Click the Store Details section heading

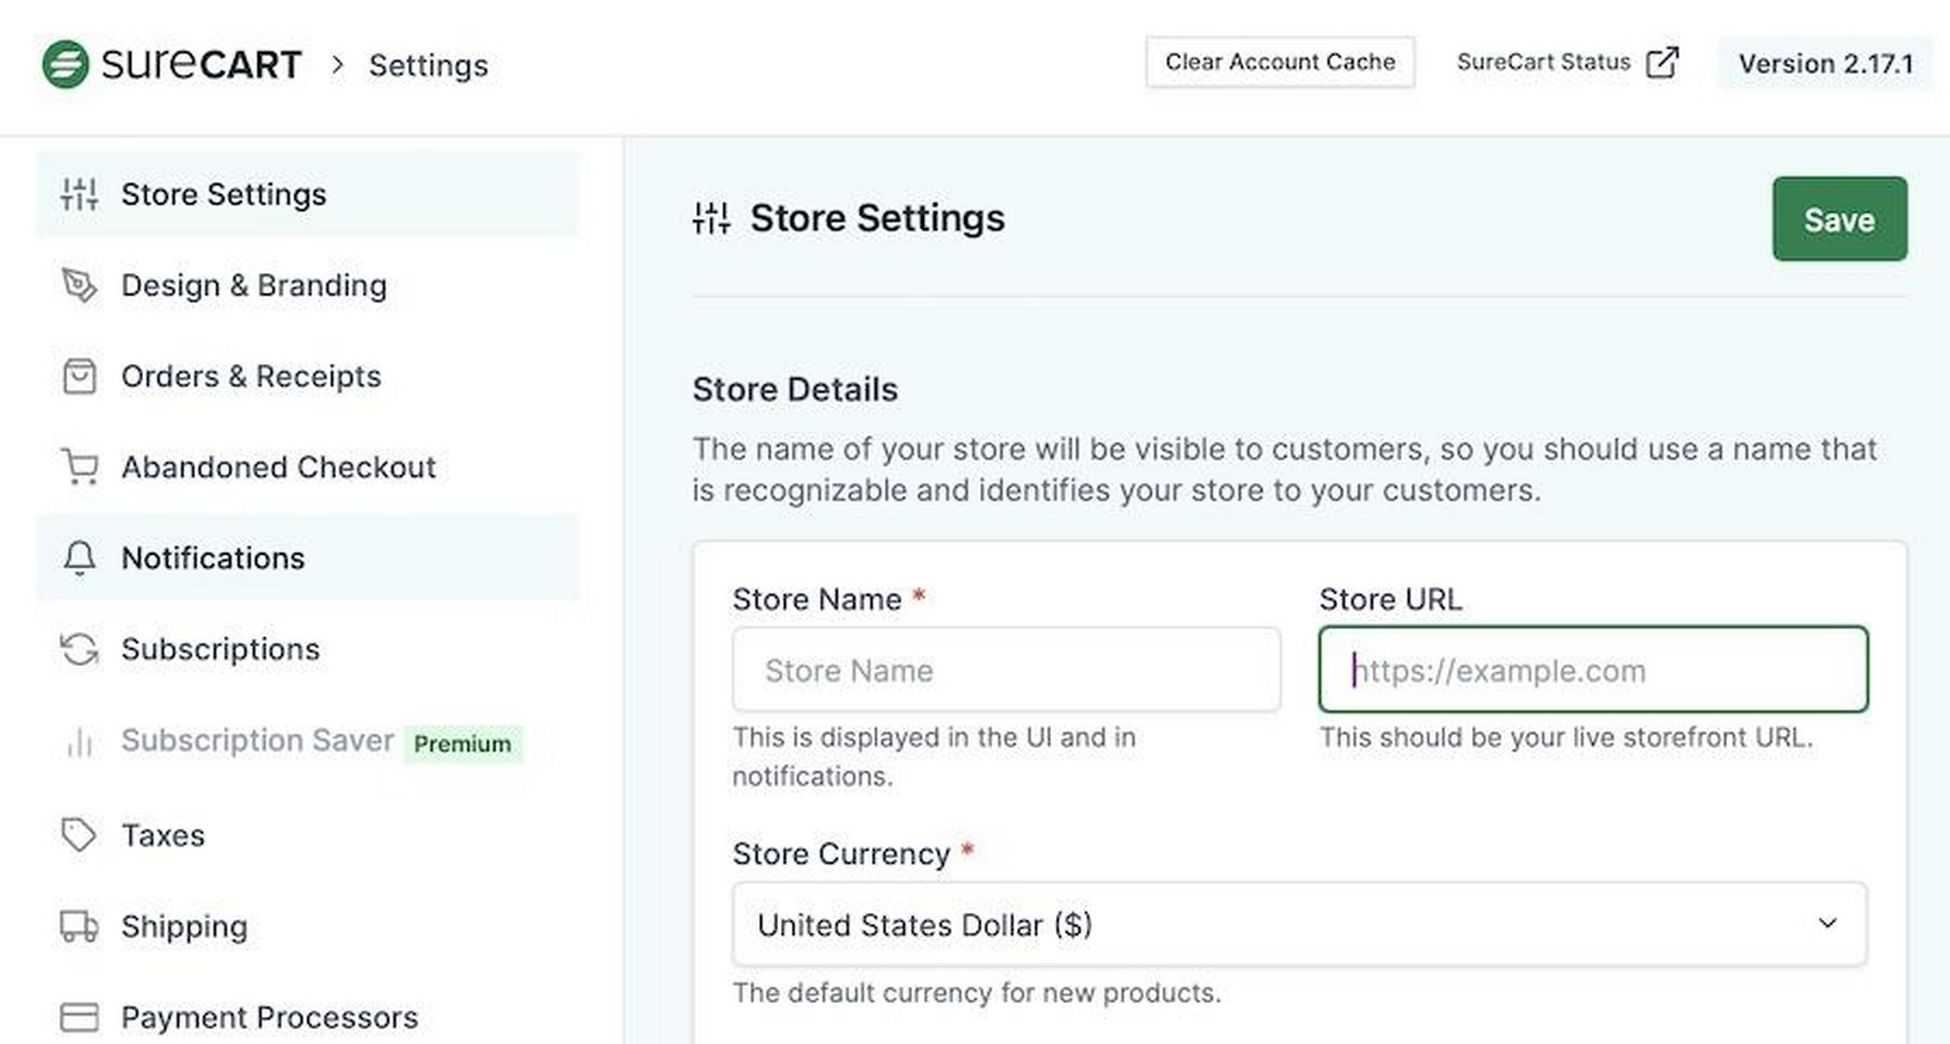pyautogui.click(x=795, y=389)
